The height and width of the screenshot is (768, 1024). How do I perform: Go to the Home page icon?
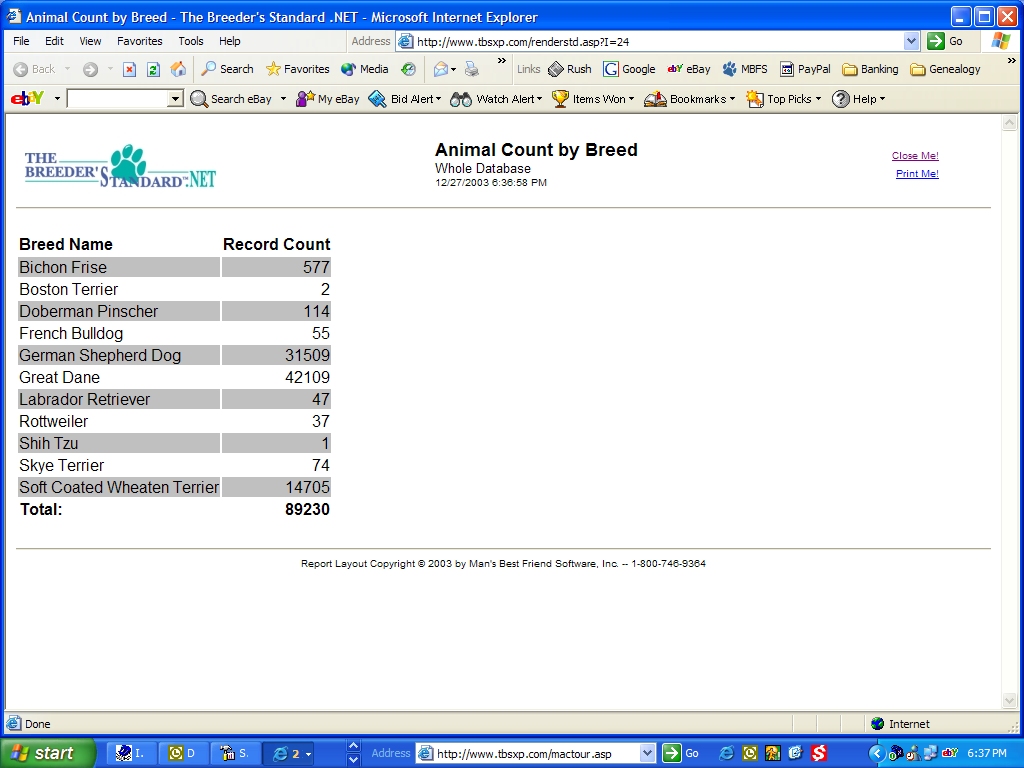point(178,69)
